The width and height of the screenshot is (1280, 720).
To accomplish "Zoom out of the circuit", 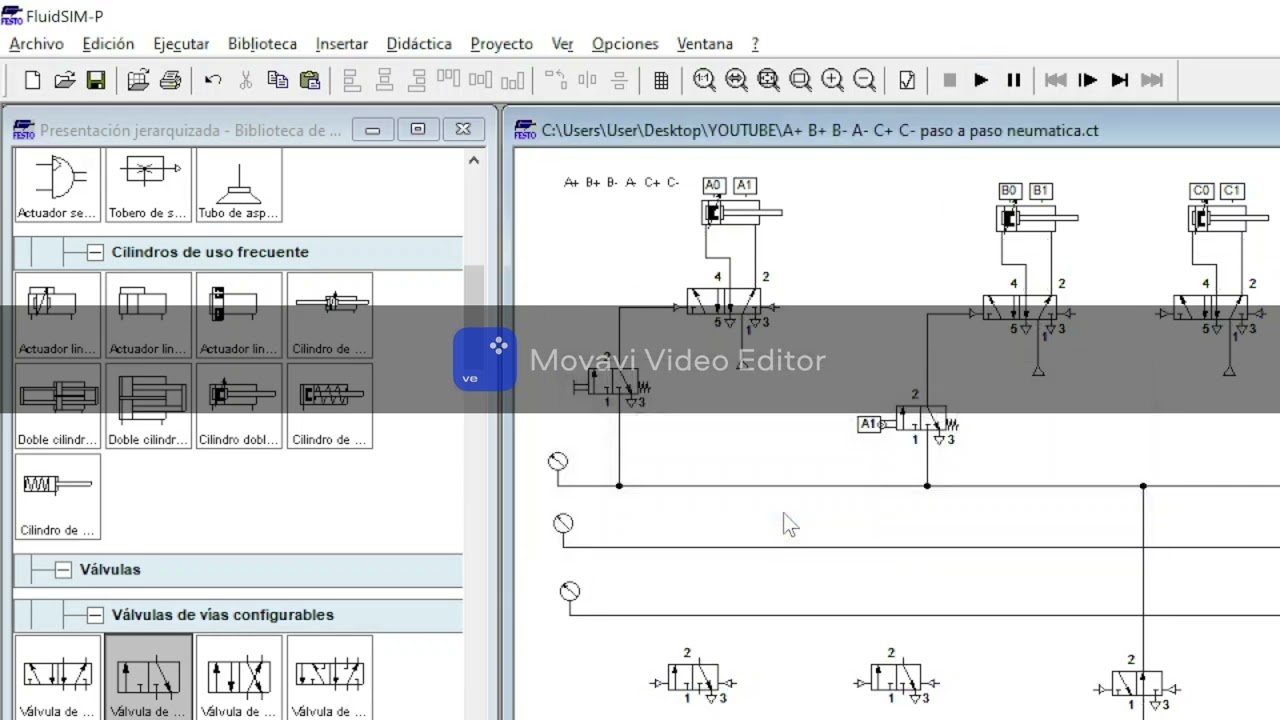I will tap(865, 80).
